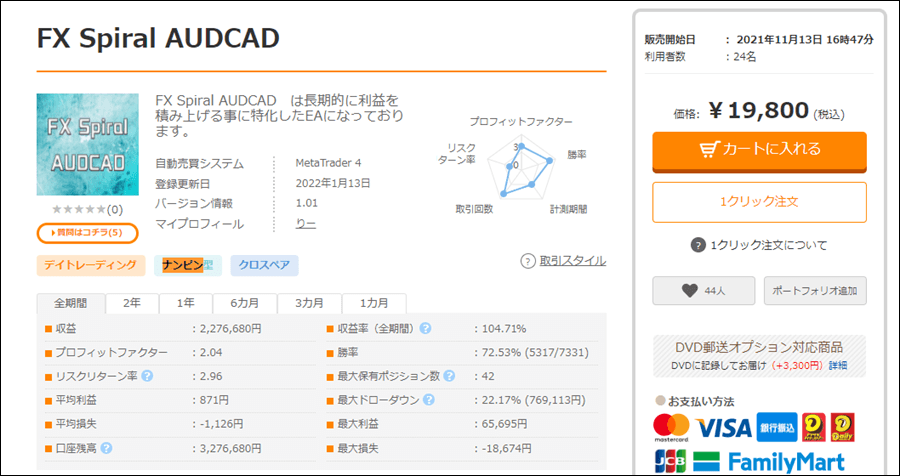
Task: Click the ナンピン型 tag
Action: (188, 265)
